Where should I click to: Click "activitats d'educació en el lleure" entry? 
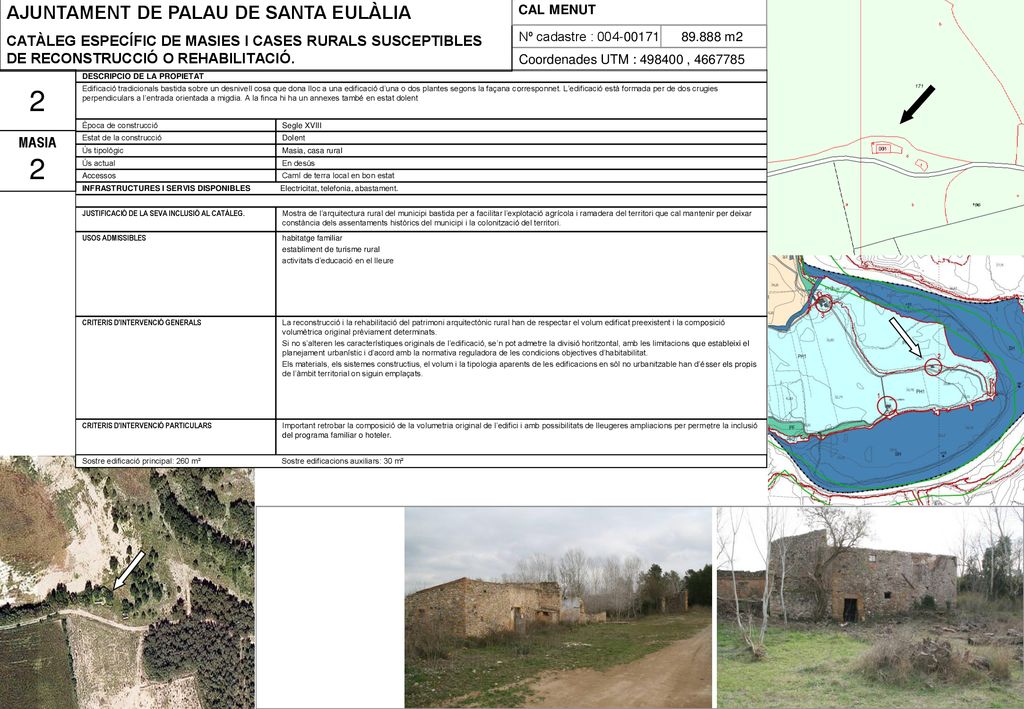point(338,260)
